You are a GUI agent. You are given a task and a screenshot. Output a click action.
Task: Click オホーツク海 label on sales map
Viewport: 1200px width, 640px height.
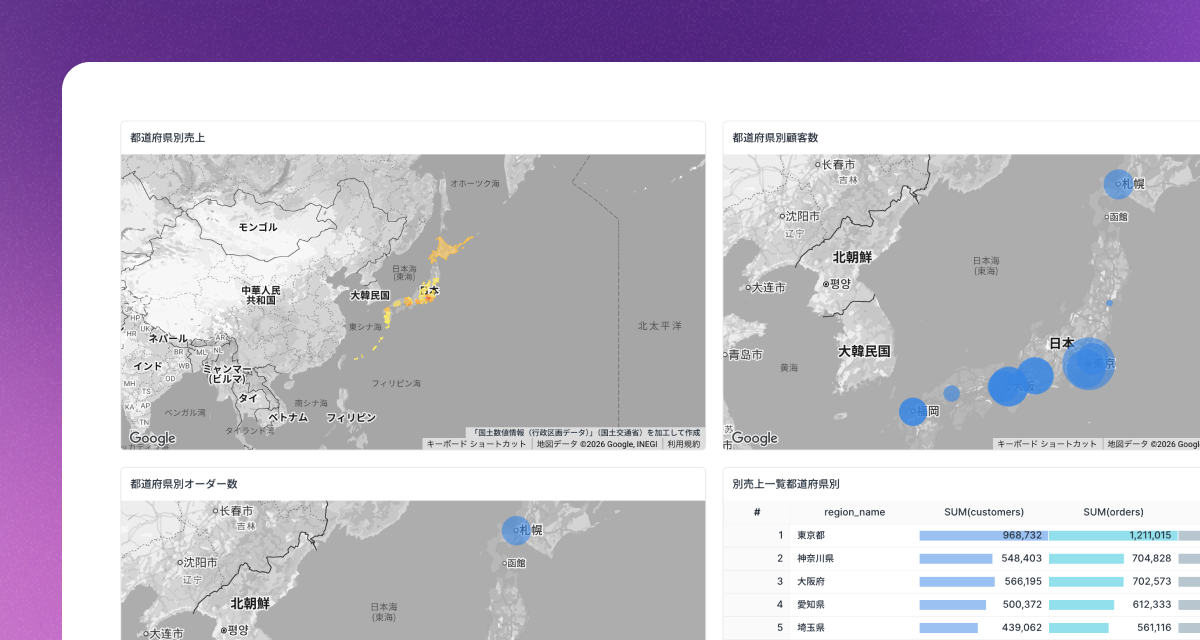click(x=474, y=183)
